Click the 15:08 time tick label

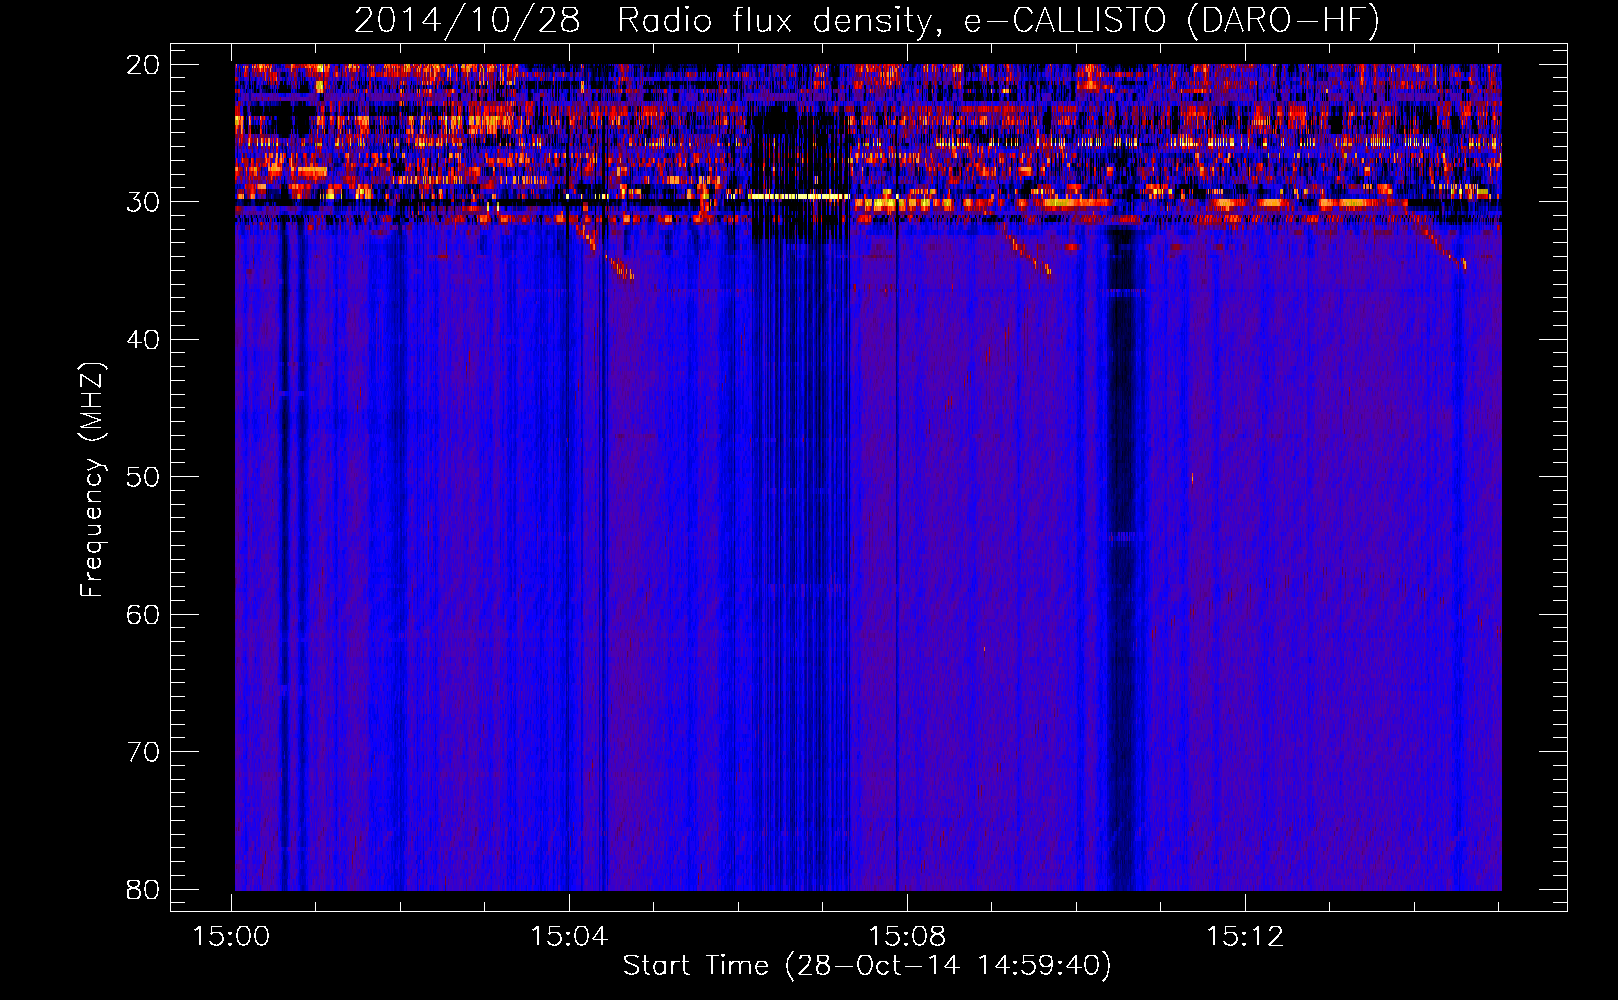pyautogui.click(x=907, y=937)
